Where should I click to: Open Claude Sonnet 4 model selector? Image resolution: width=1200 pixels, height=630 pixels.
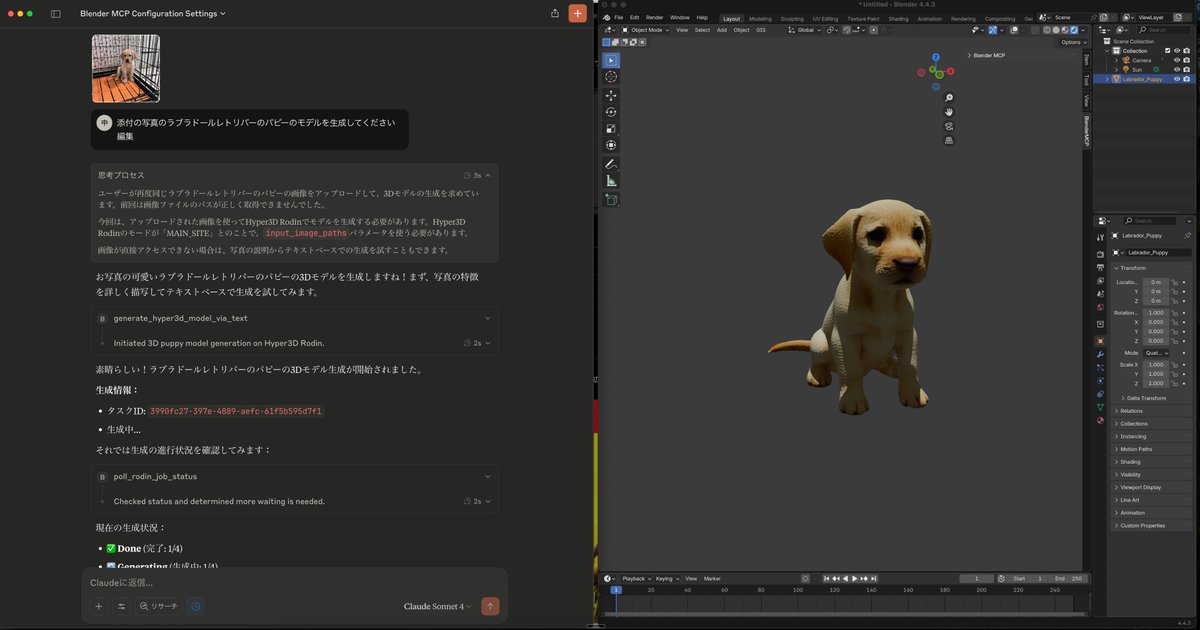point(438,606)
